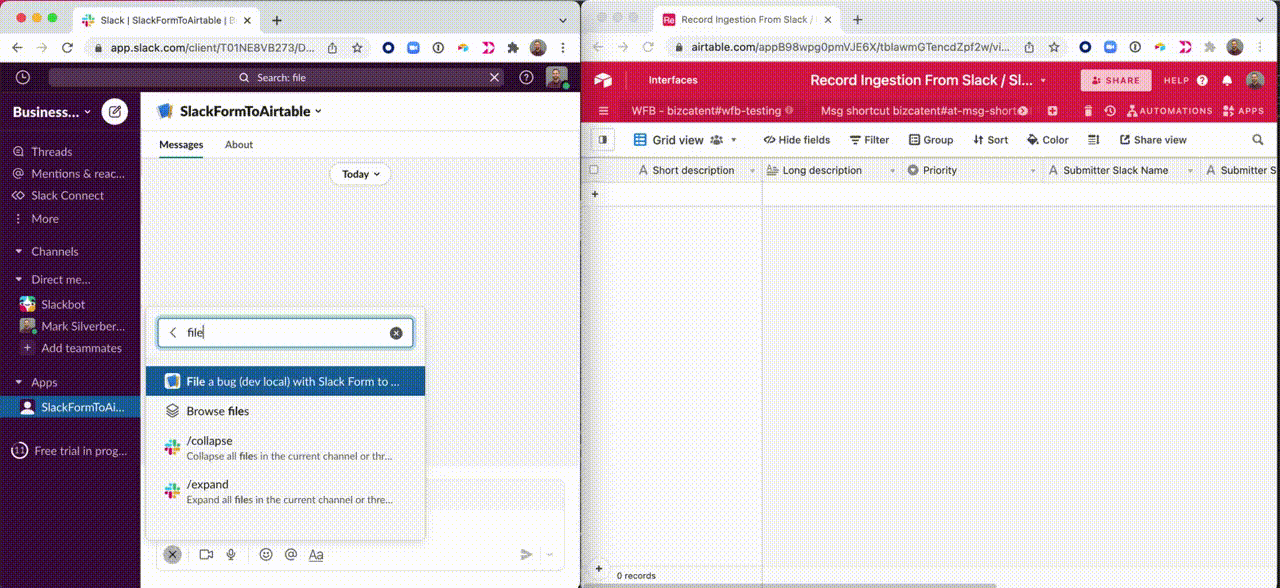Image resolution: width=1280 pixels, height=588 pixels.
Task: Toggle Aa text formatting in composer
Action: coord(316,554)
